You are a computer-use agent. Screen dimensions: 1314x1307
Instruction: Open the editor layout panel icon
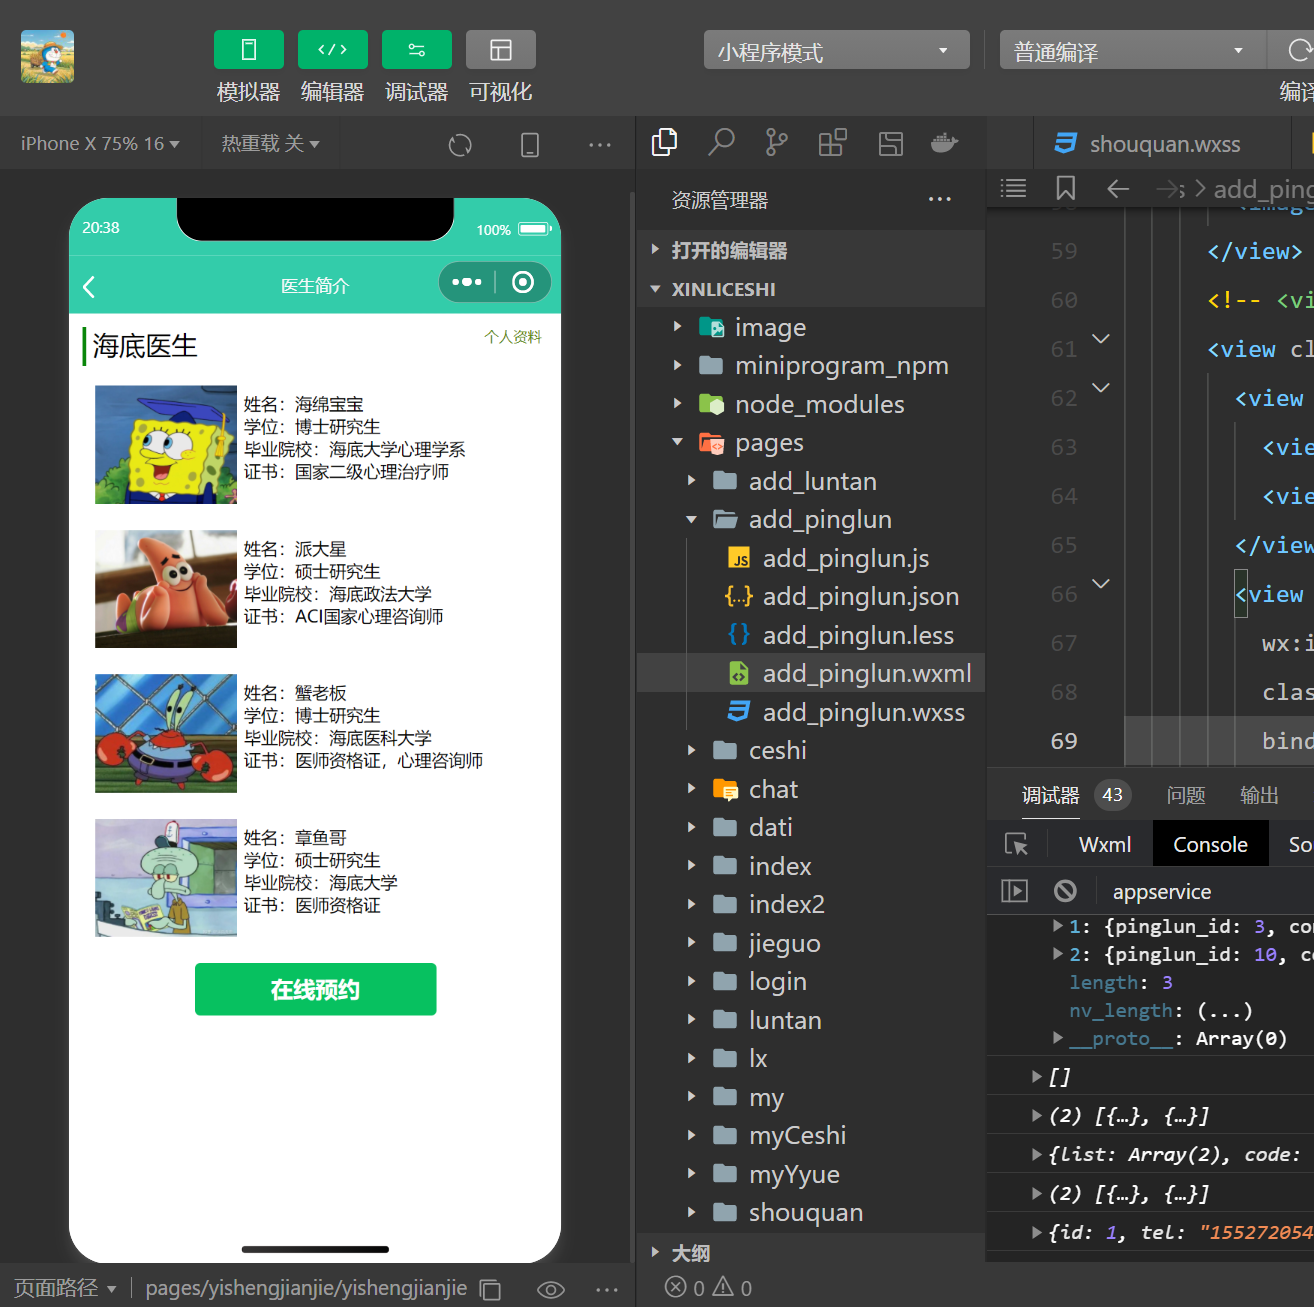coord(890,143)
